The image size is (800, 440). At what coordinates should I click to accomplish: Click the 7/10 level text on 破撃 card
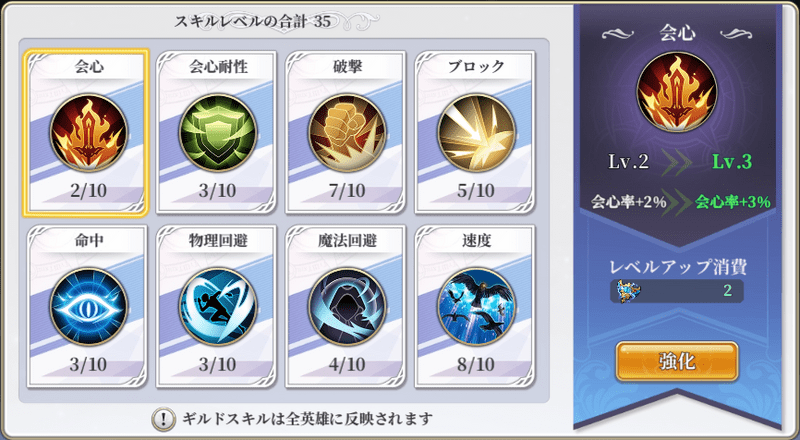point(347,190)
